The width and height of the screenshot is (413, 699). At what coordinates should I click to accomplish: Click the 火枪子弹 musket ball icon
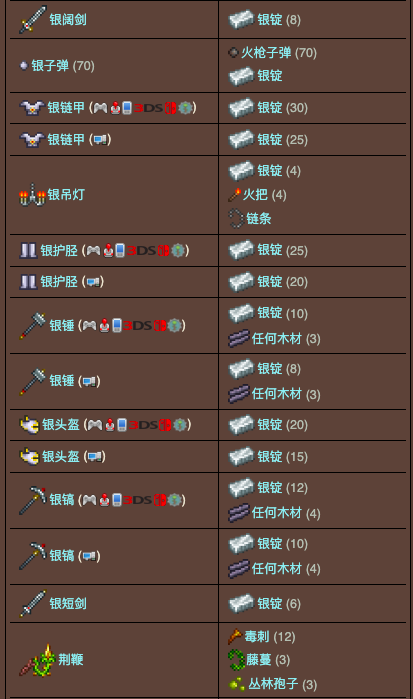tap(233, 53)
